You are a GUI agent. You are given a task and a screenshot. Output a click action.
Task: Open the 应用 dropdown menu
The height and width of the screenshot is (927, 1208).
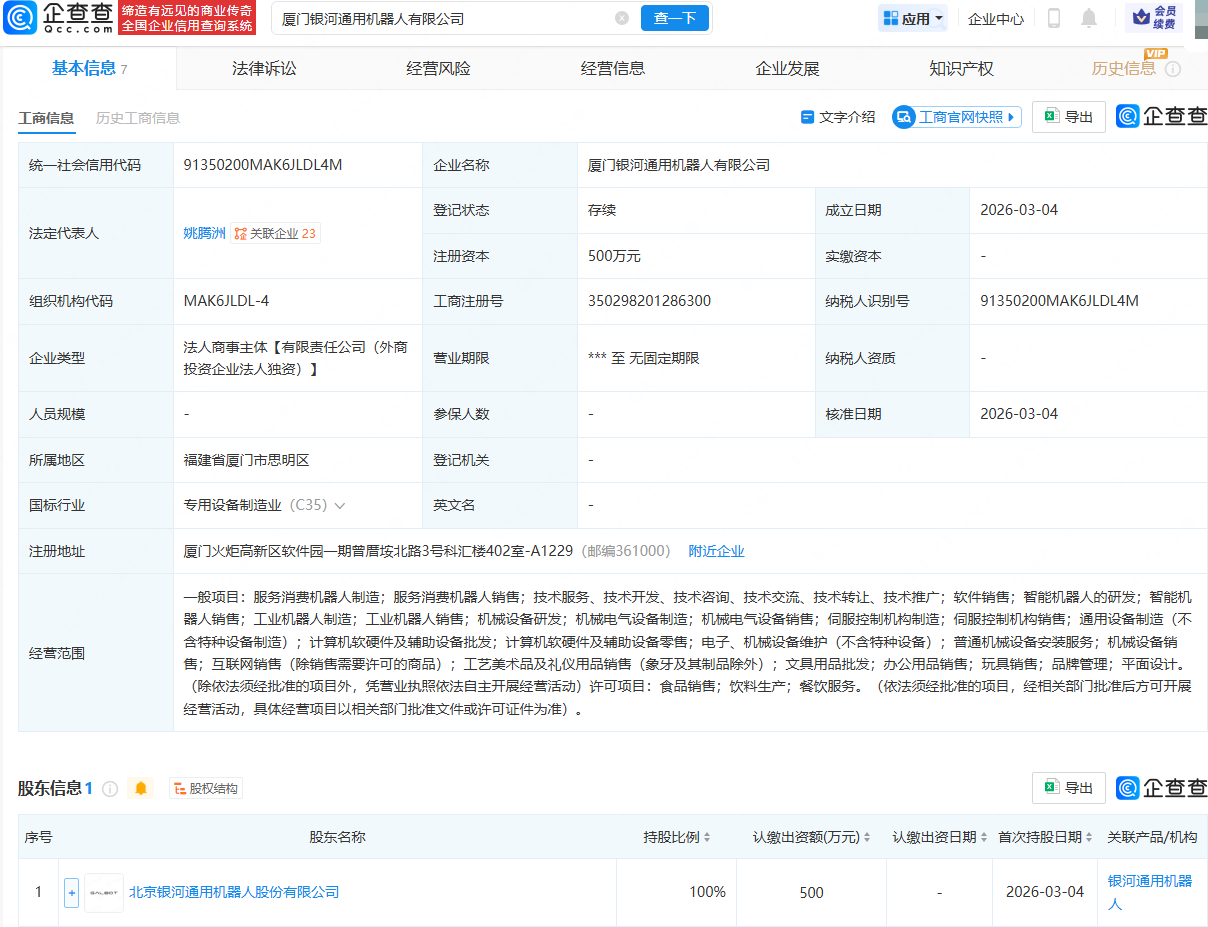(912, 17)
